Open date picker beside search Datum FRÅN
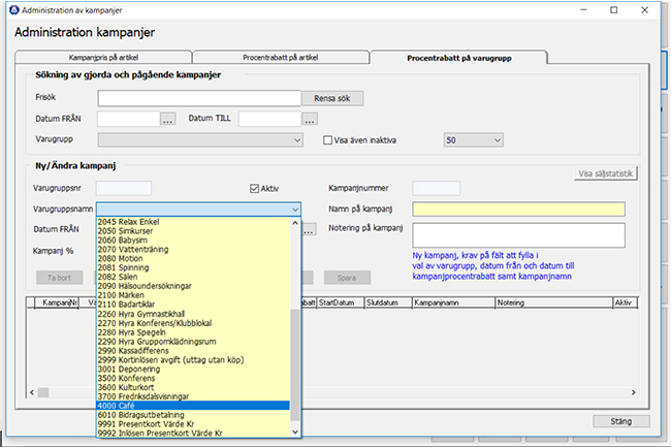Screen dimensions: 671x448 tap(168, 119)
